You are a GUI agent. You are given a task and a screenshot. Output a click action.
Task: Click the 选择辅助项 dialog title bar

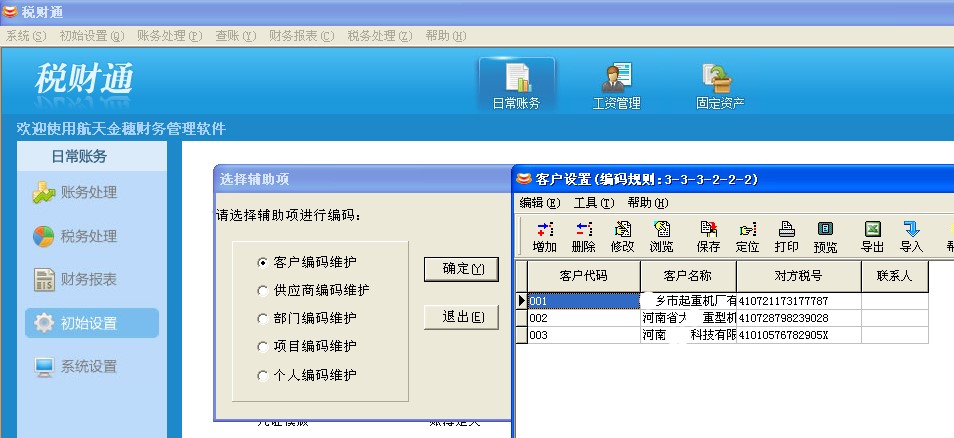pyautogui.click(x=363, y=179)
